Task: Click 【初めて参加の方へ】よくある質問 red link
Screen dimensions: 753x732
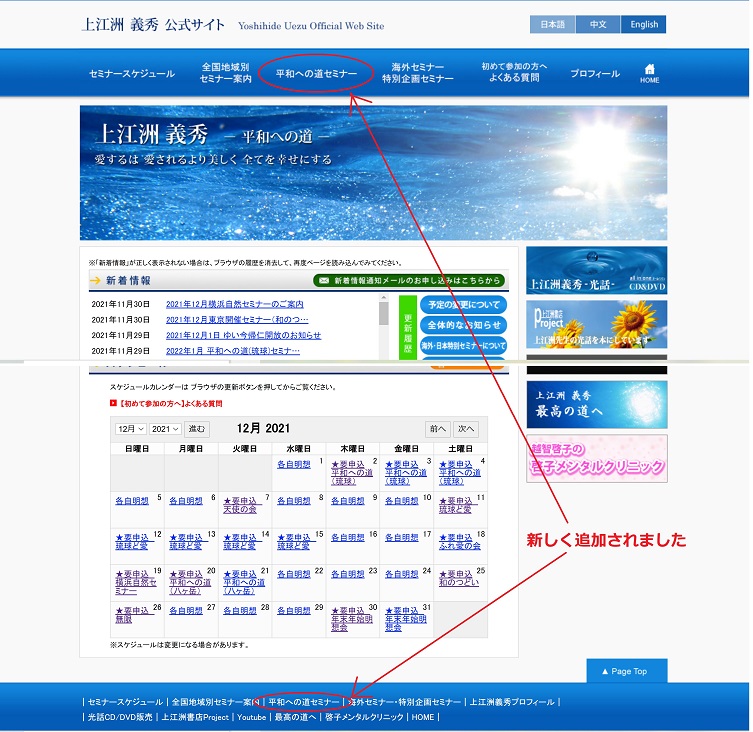Action: point(170,403)
